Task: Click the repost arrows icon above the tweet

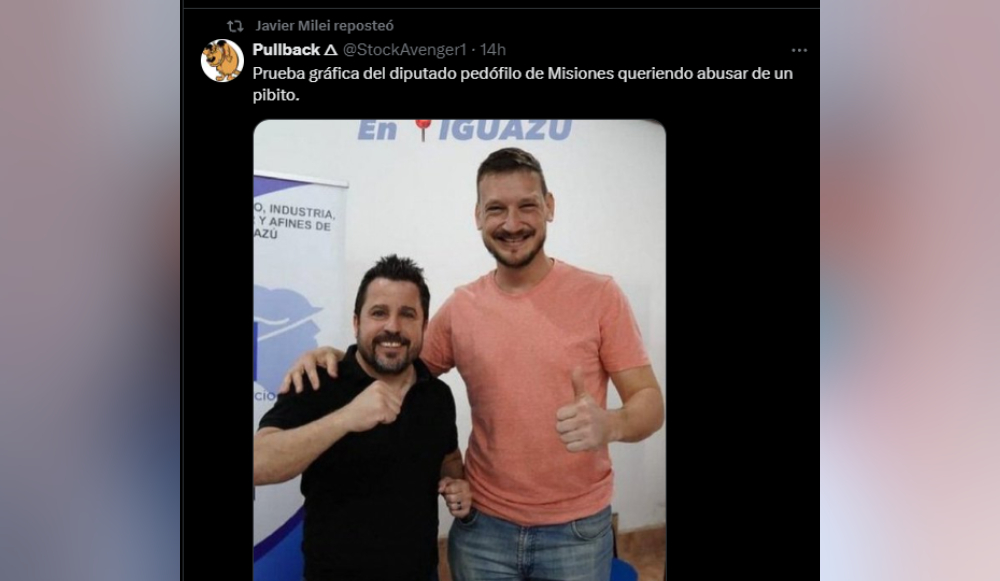Action: [235, 26]
